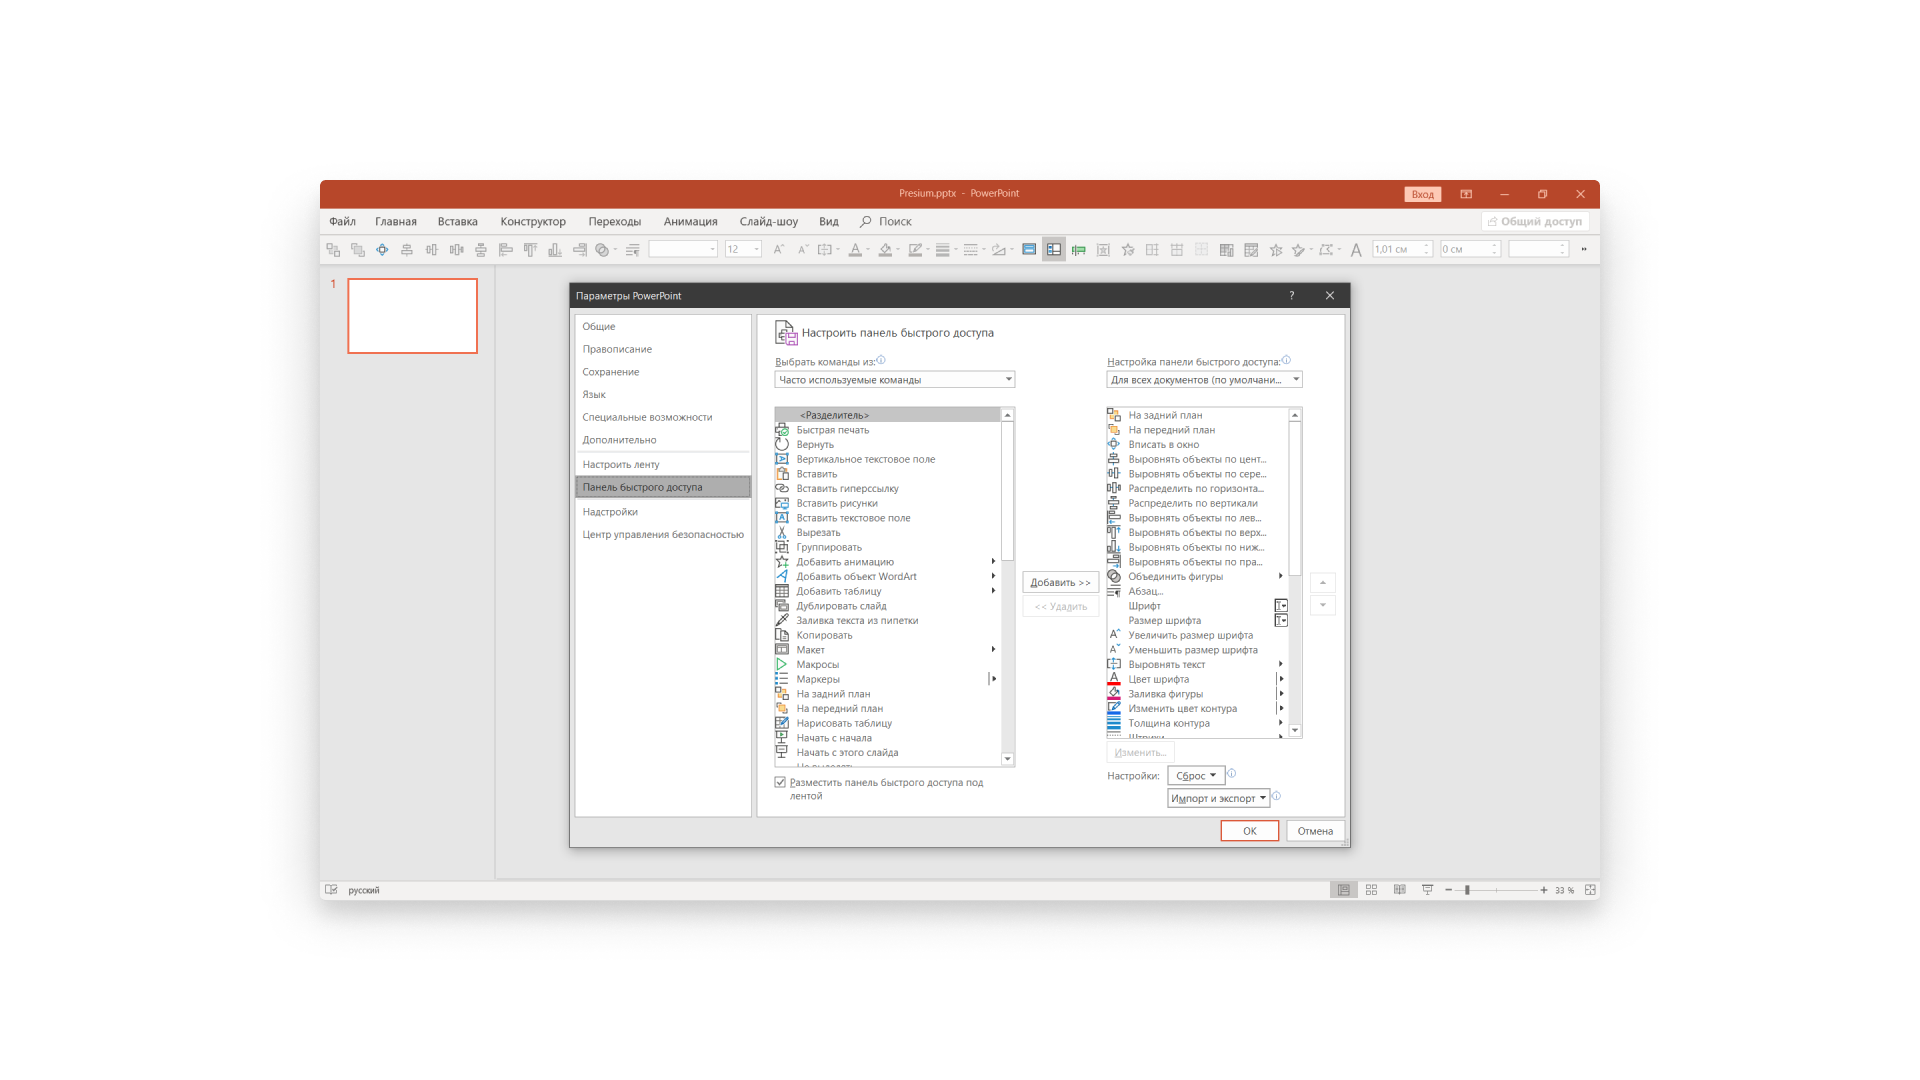Click the font color letter A icon

(854, 250)
